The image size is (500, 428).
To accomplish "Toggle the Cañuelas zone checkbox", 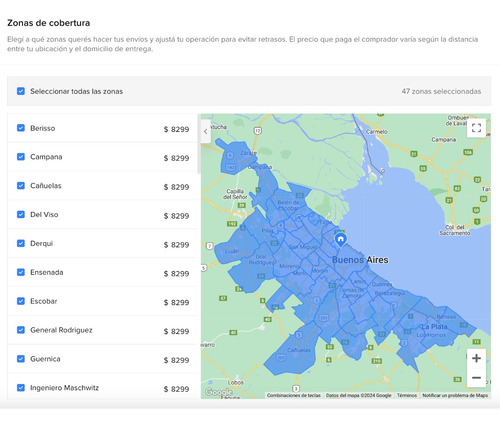I will tap(21, 186).
